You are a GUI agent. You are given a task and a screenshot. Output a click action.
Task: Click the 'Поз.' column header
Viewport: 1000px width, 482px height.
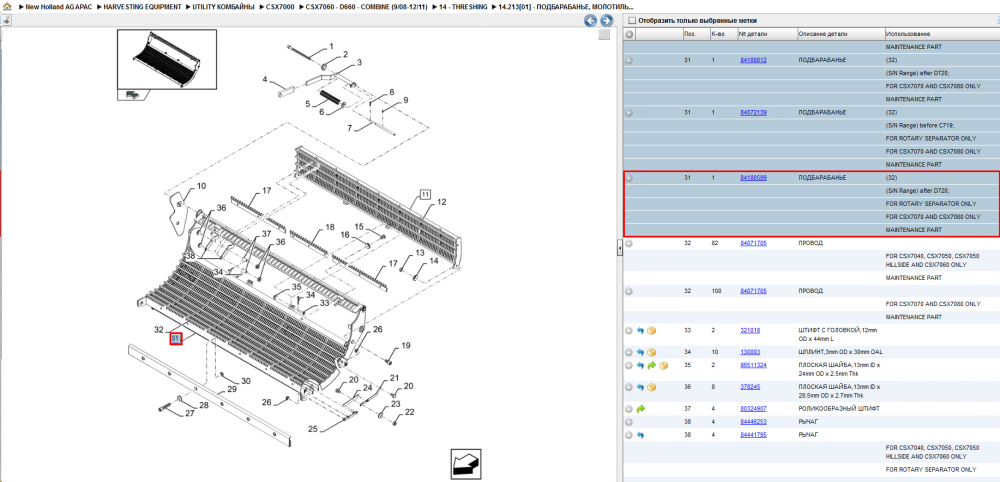click(x=689, y=34)
